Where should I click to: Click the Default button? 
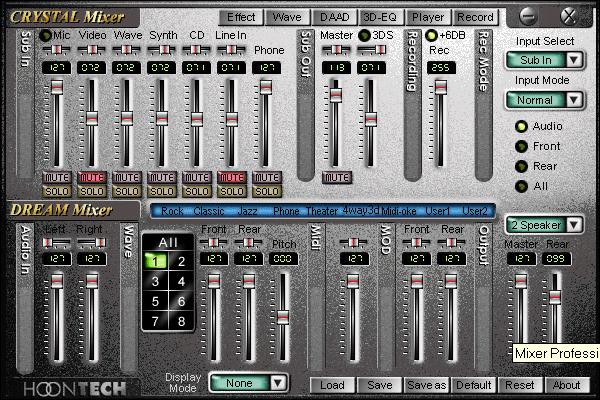click(474, 385)
